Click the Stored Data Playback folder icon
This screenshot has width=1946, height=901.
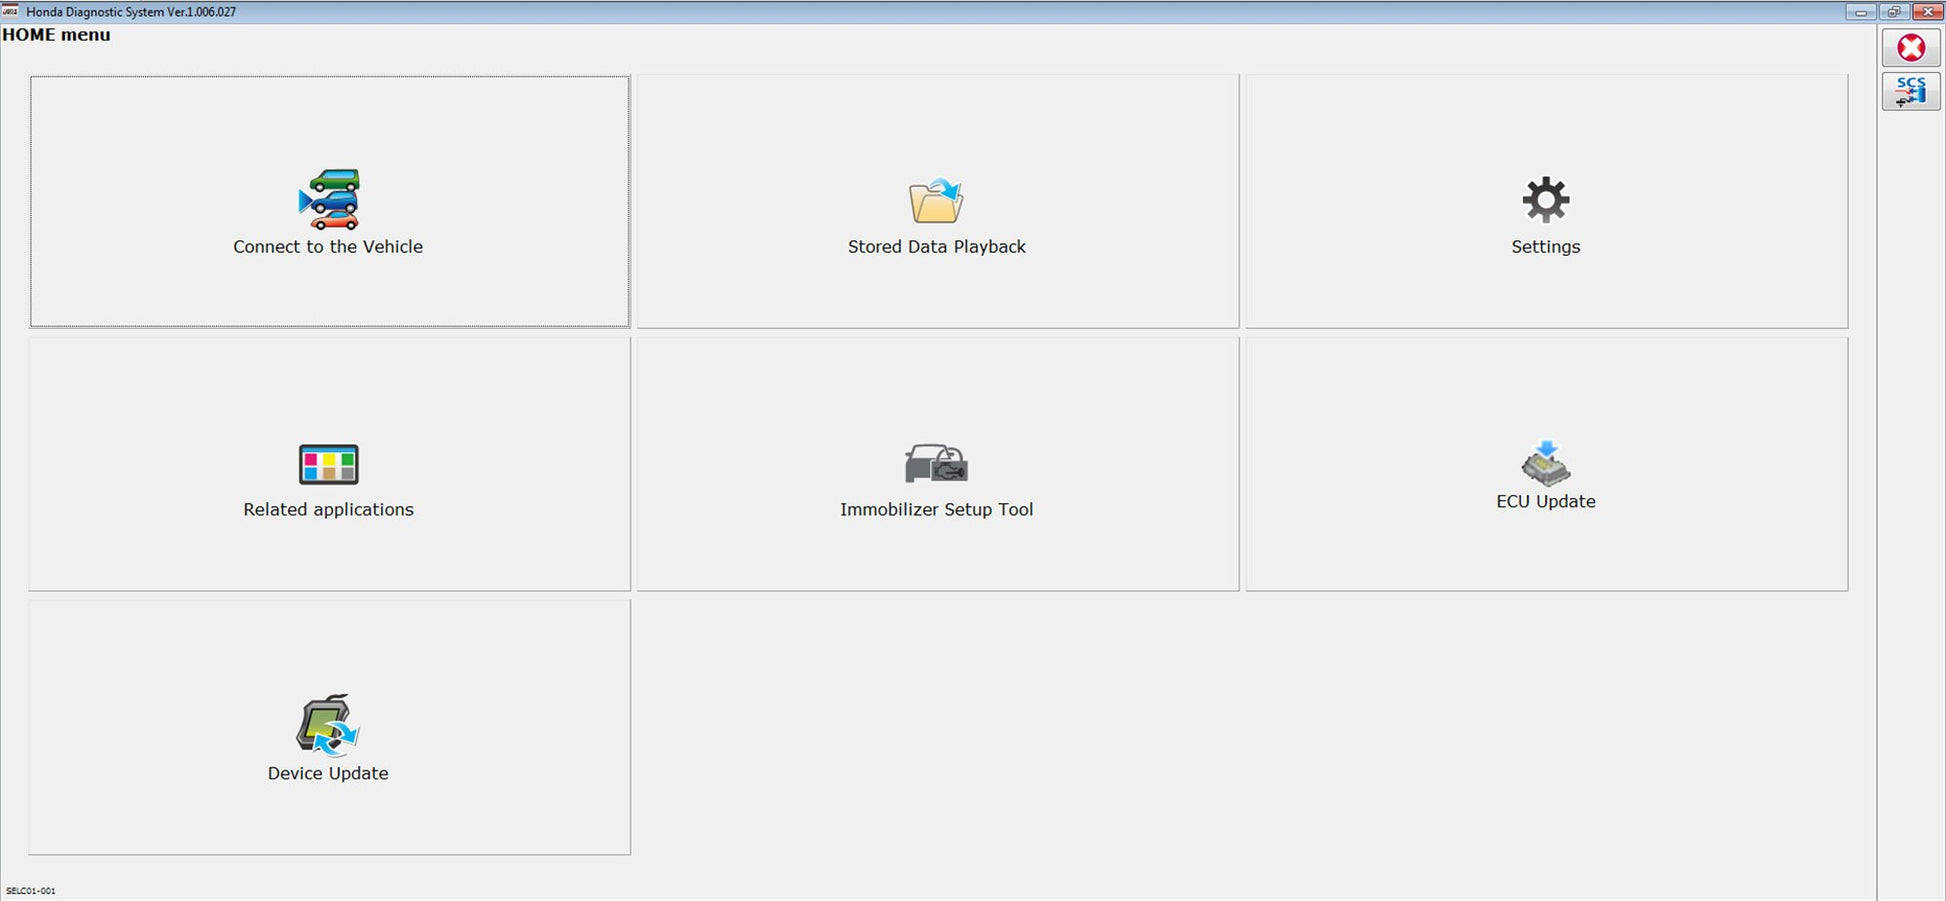(x=936, y=201)
